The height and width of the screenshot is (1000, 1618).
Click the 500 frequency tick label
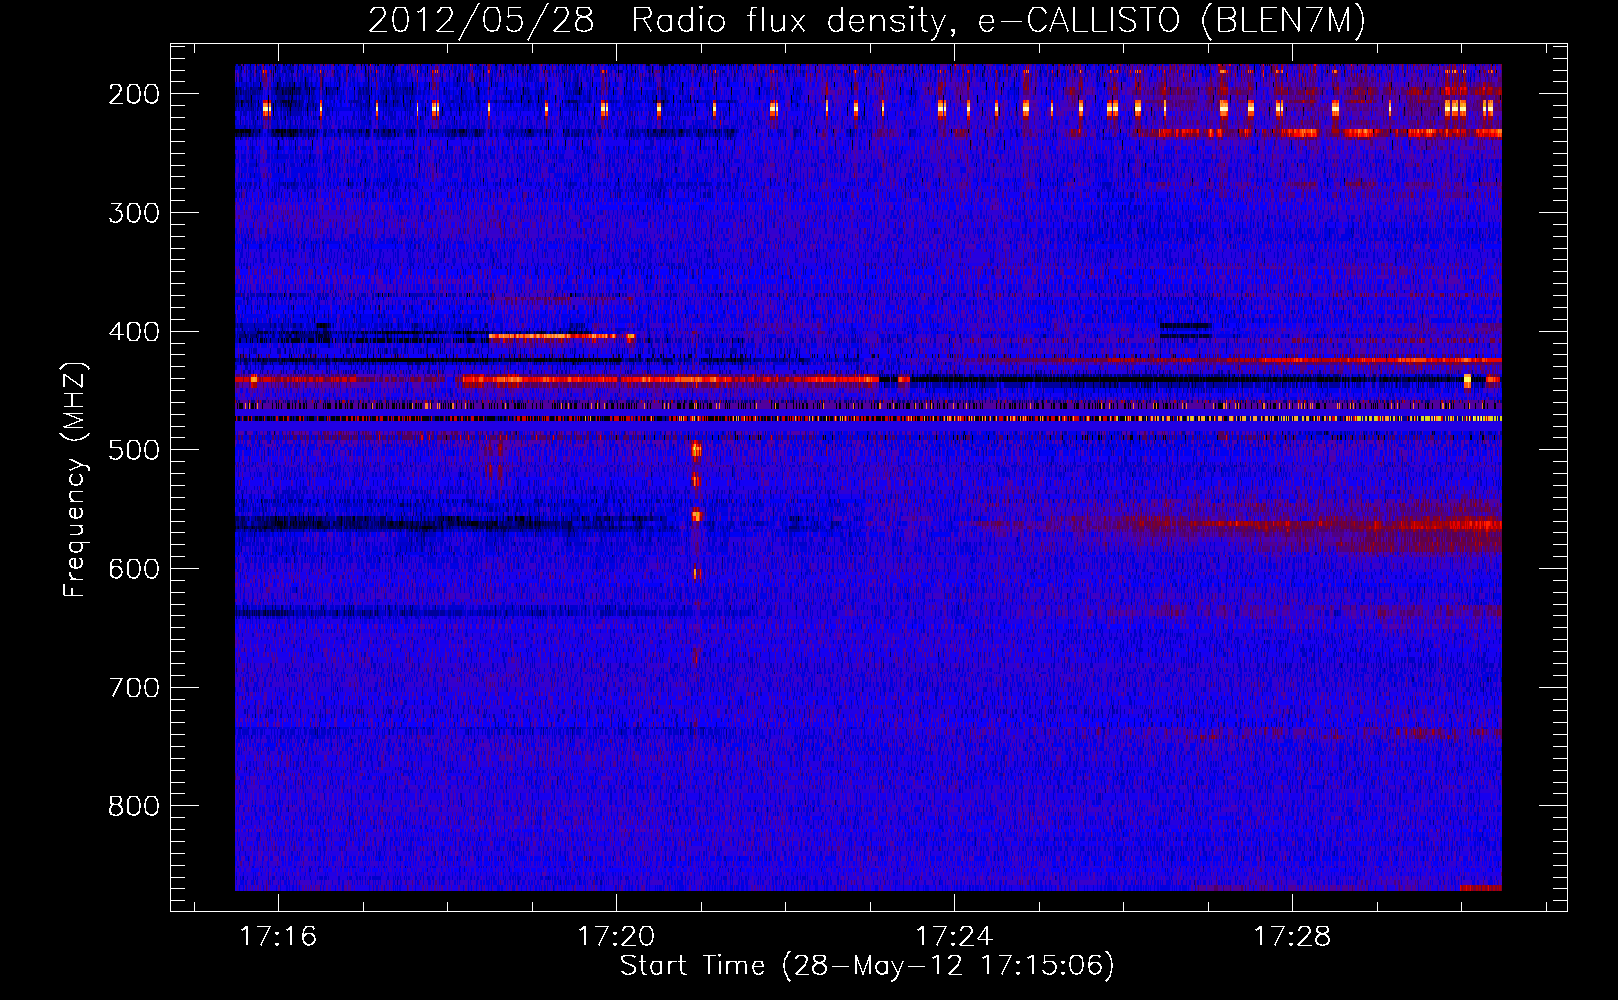[x=134, y=450]
